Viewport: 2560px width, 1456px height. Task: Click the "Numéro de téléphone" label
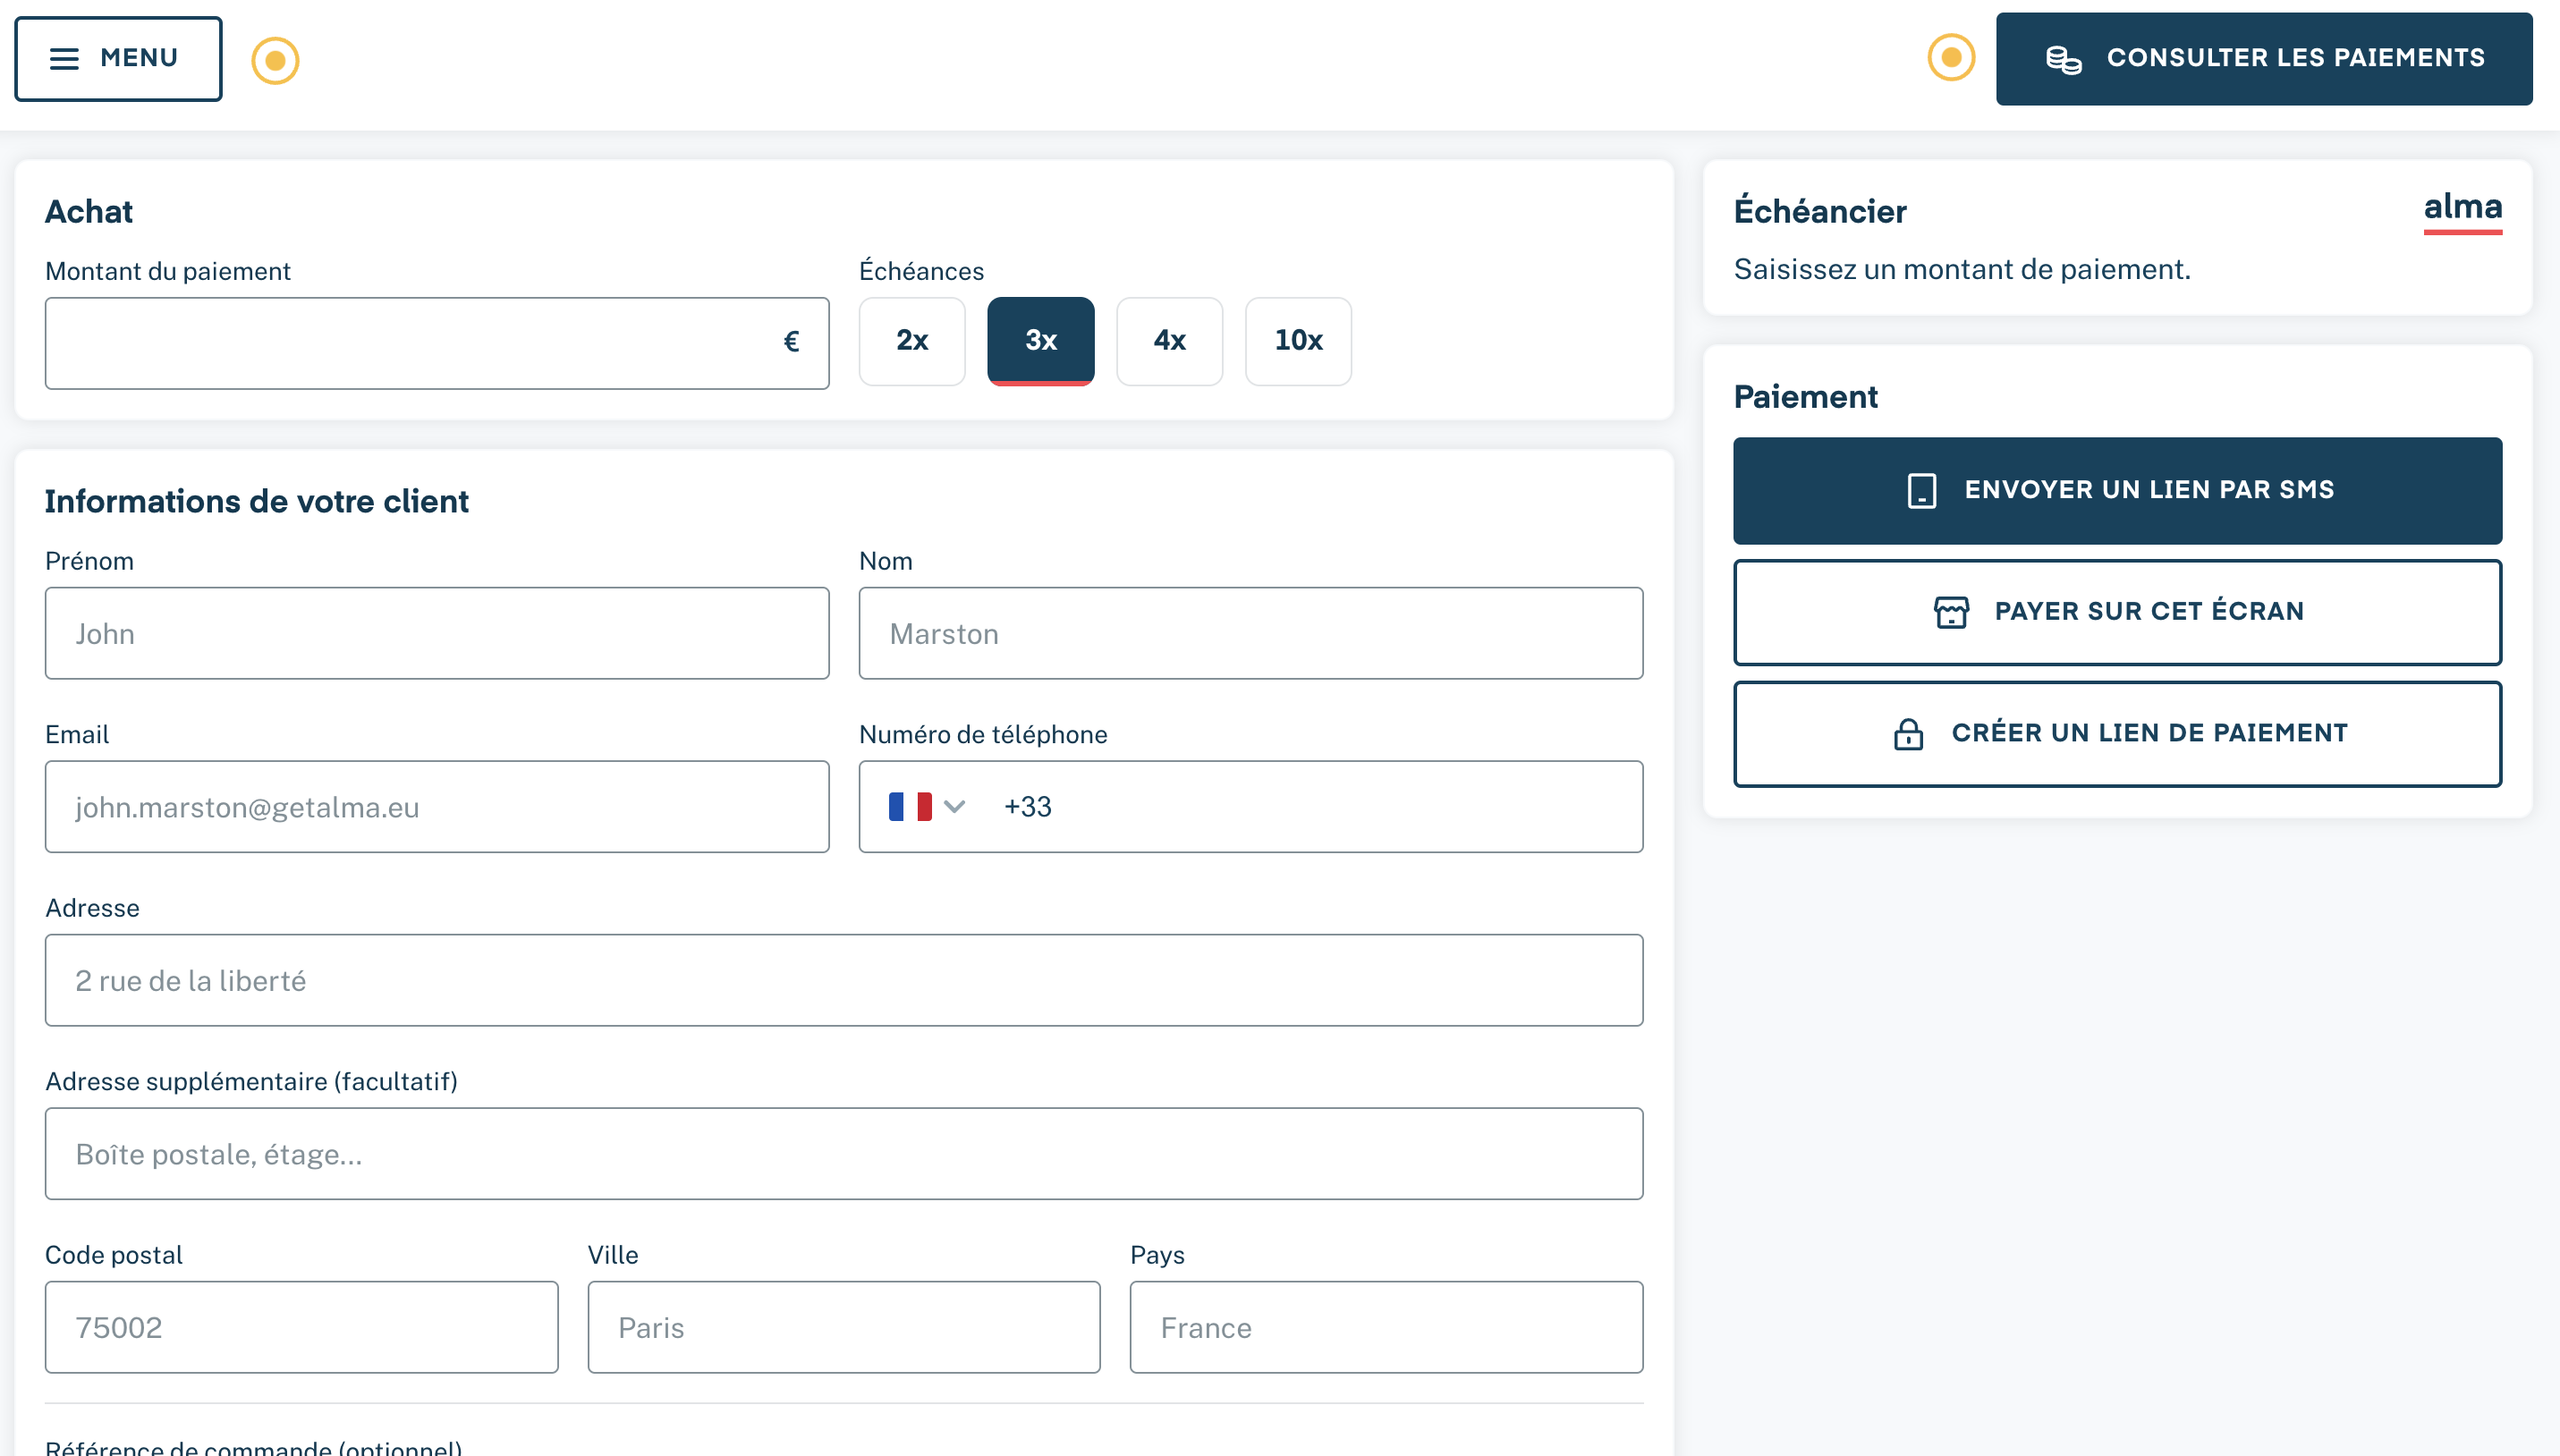[x=983, y=734]
